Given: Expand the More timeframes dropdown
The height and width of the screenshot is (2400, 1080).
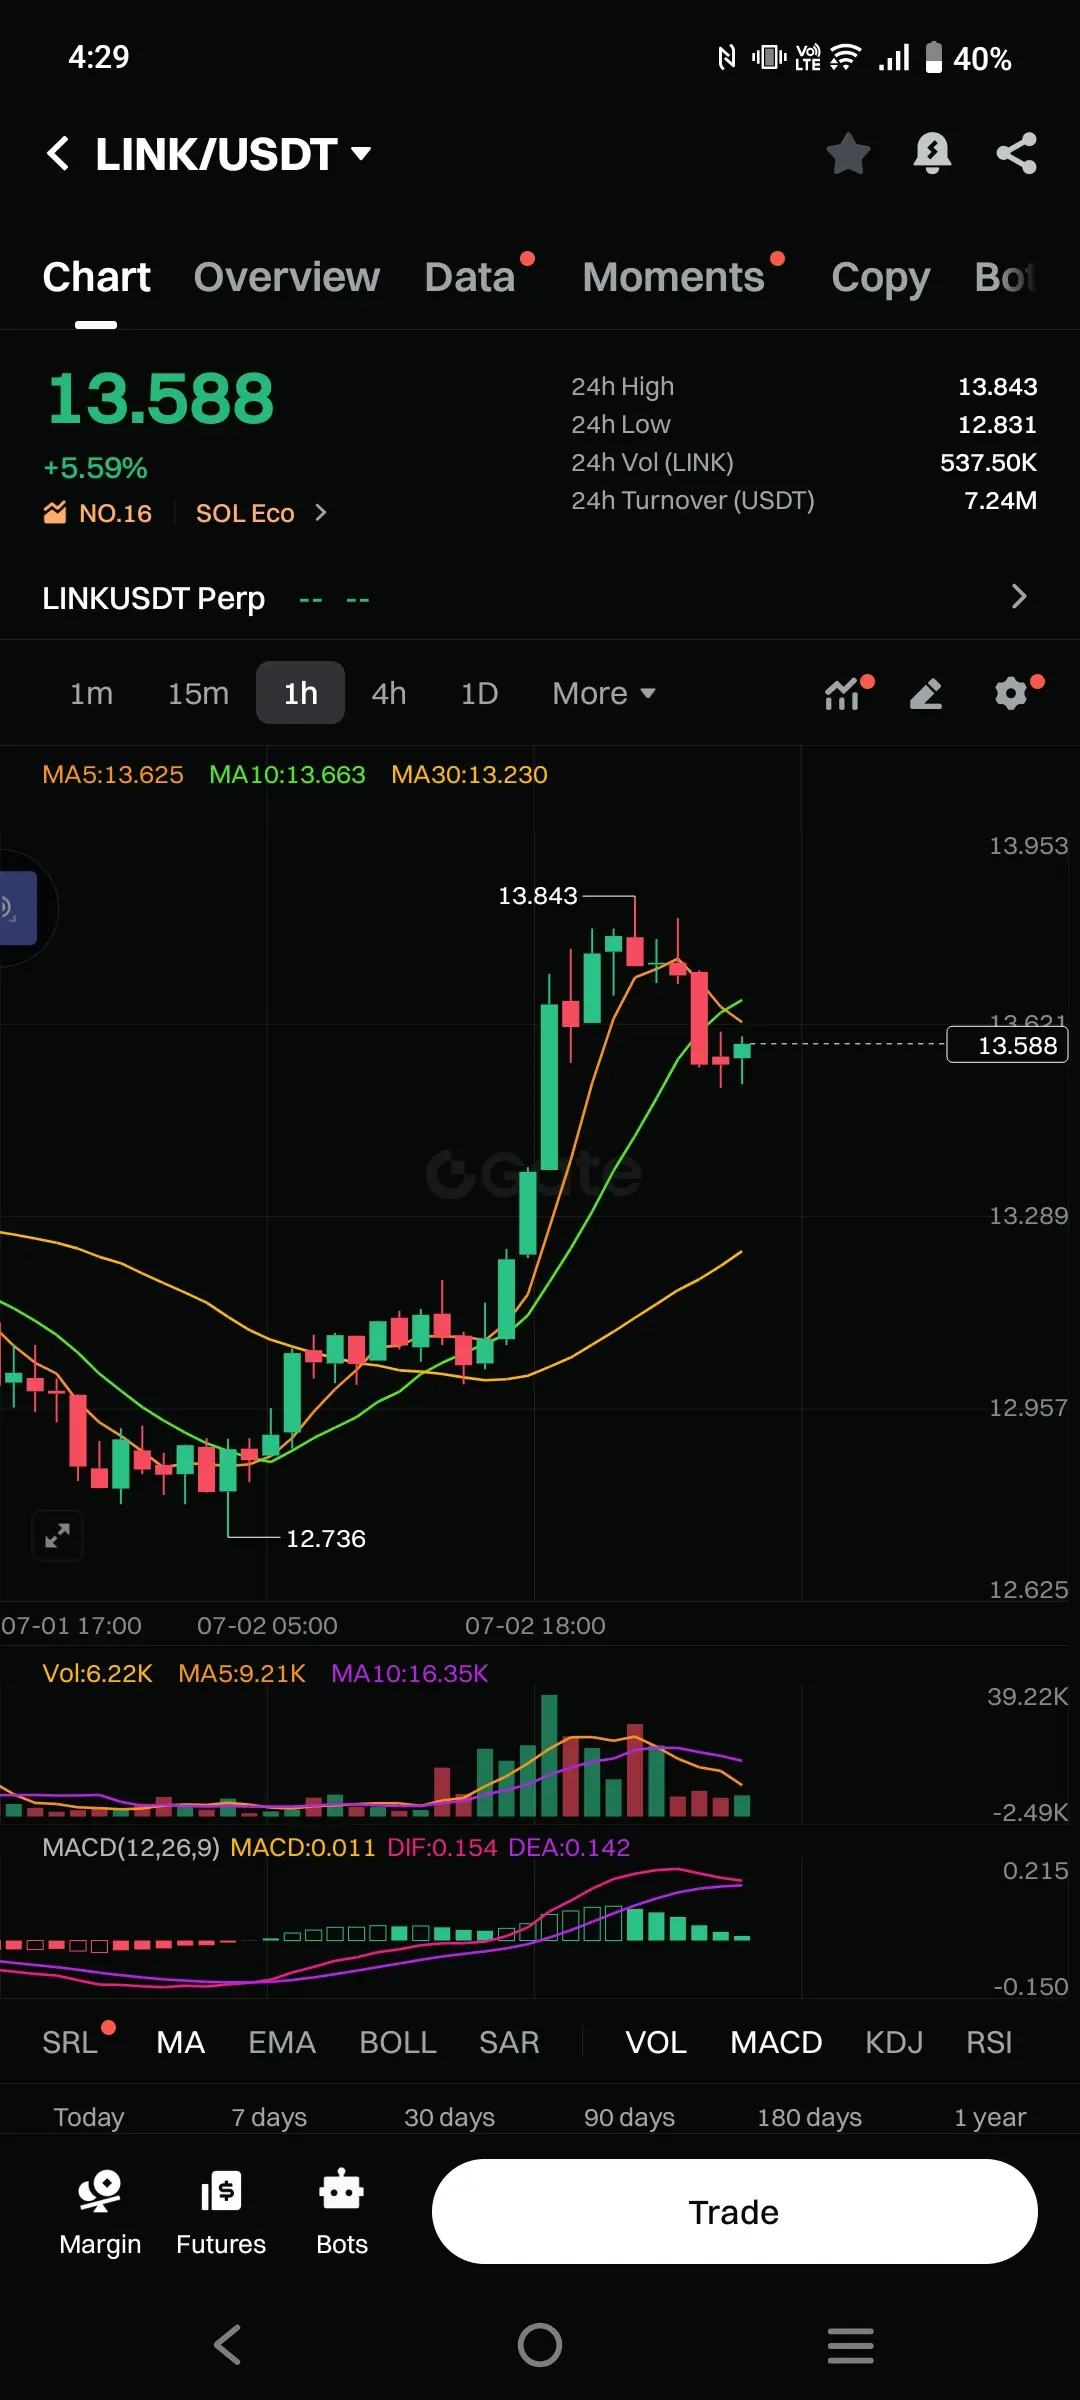Looking at the screenshot, I should 604,693.
